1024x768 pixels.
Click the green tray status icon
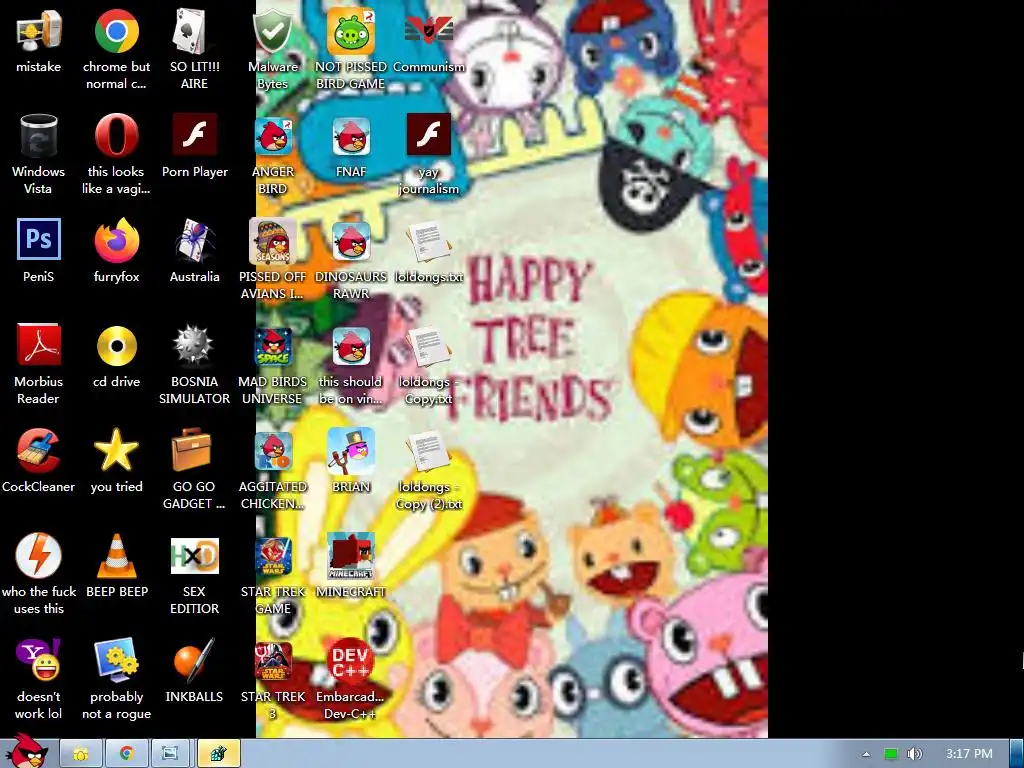891,754
